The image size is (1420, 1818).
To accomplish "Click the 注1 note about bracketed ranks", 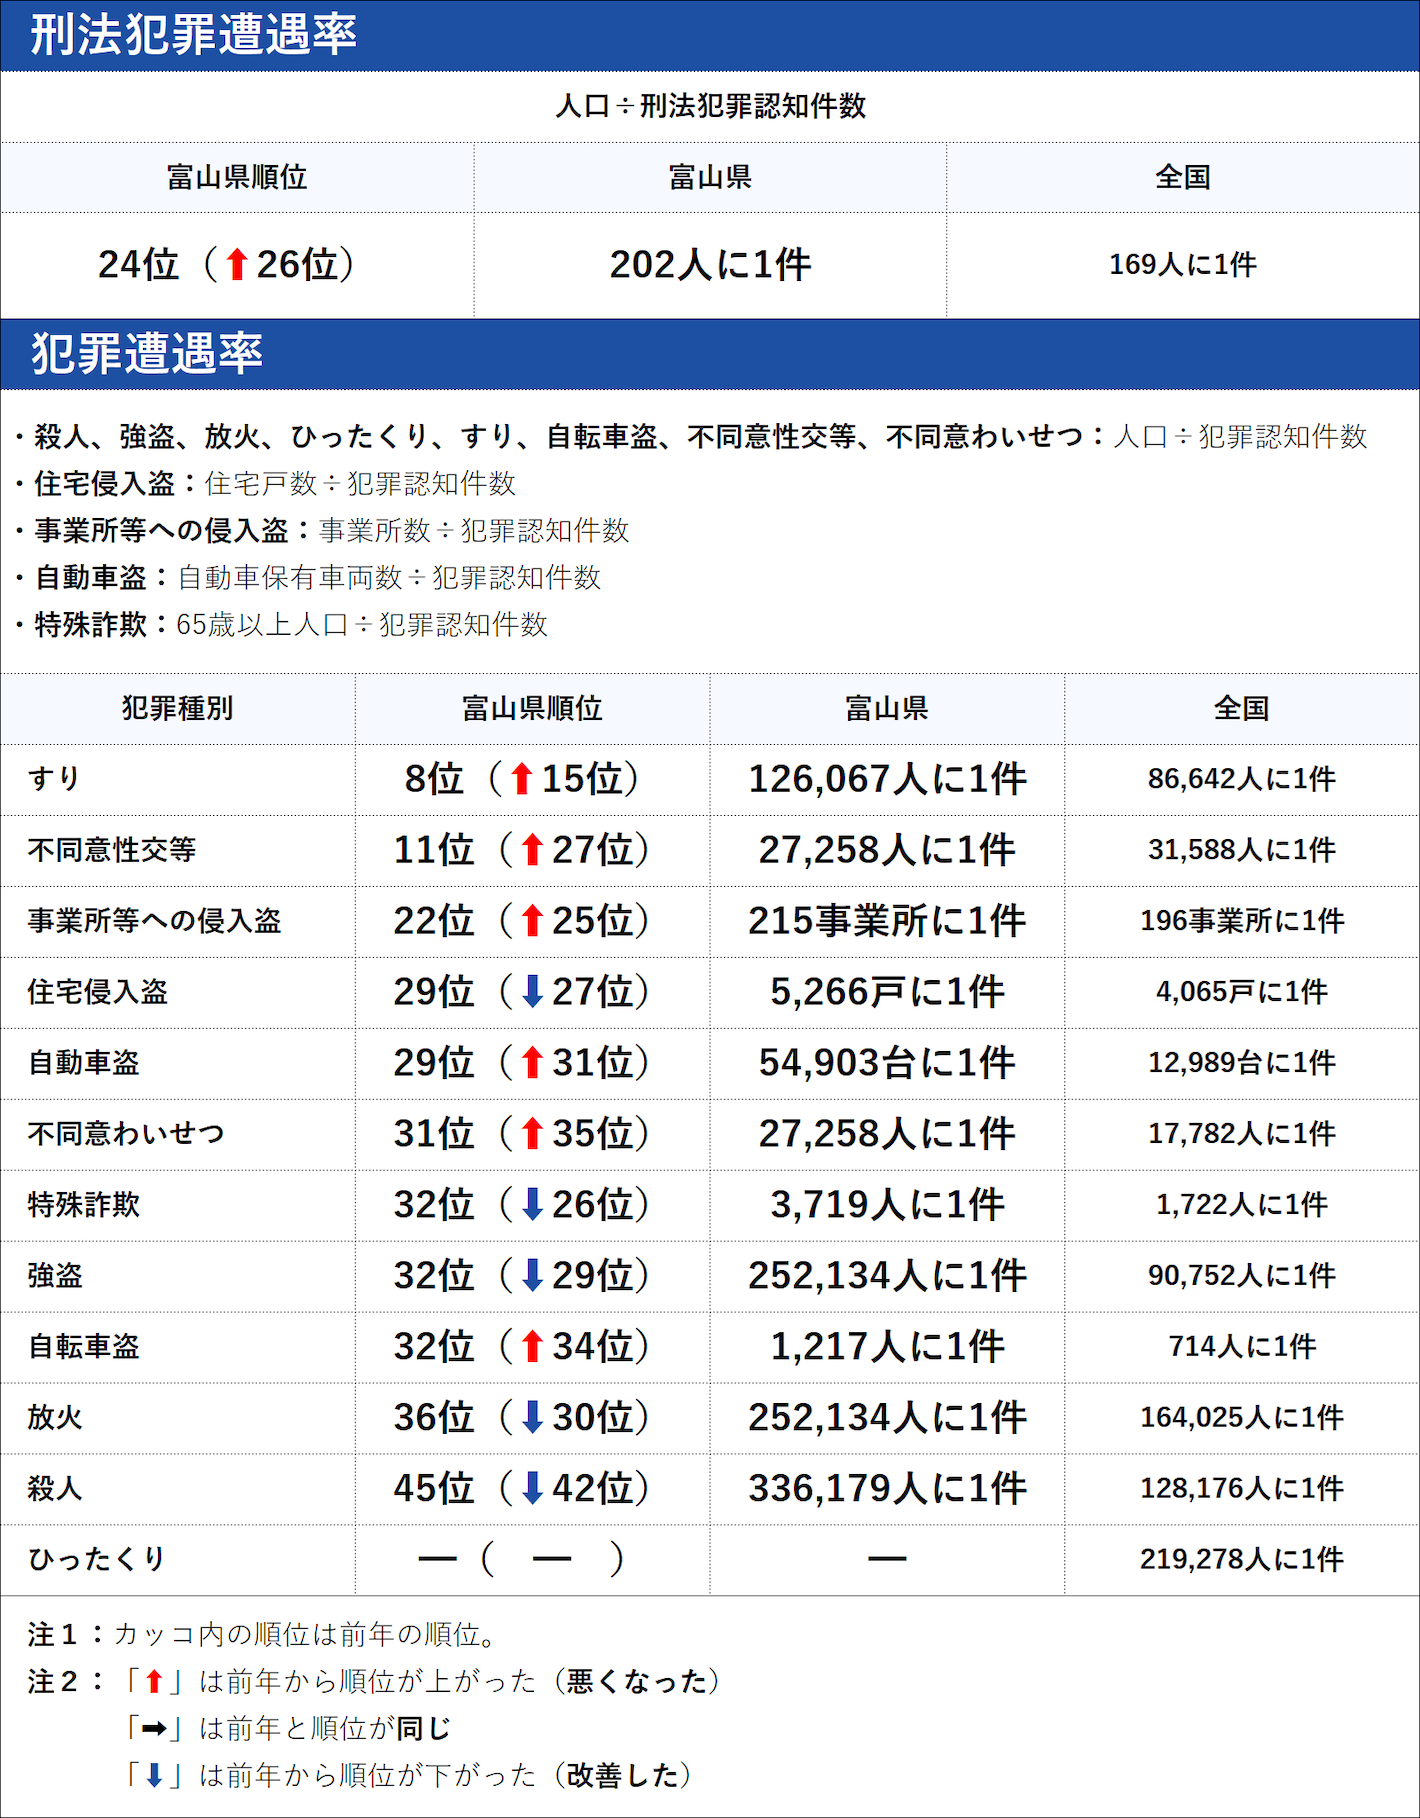I will coord(263,1635).
